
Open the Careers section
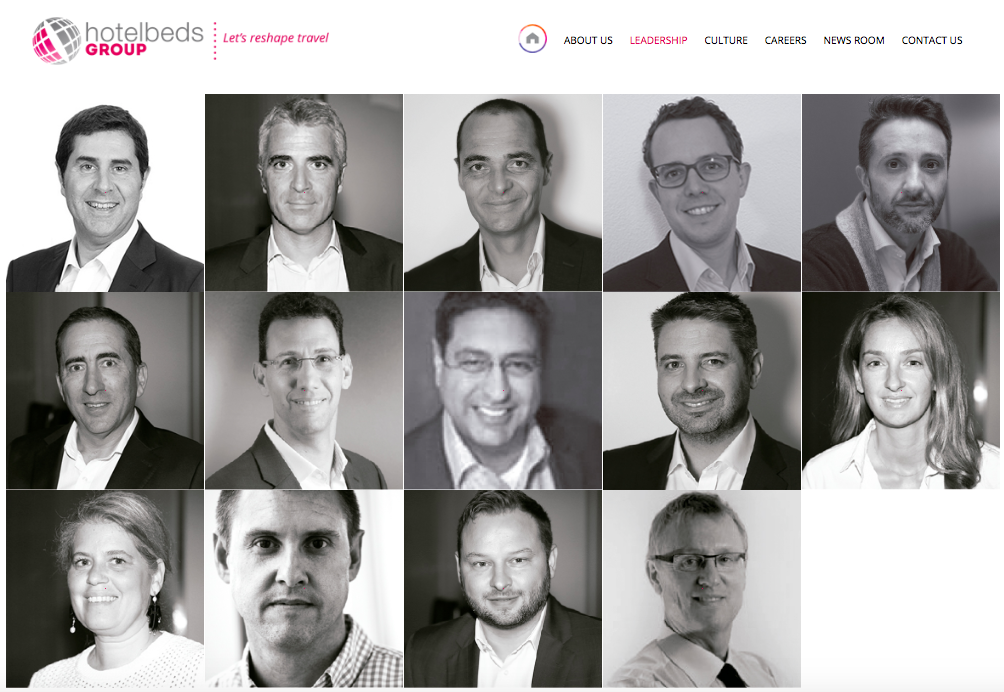coord(785,40)
